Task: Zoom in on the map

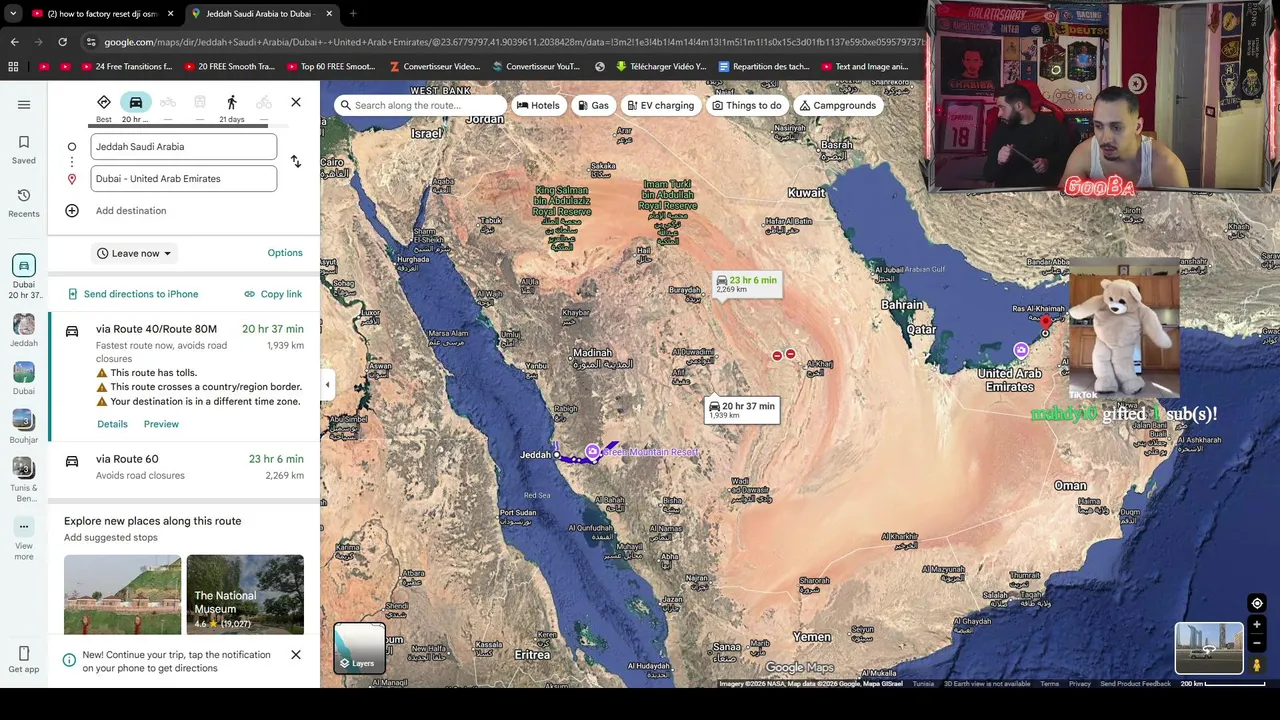Action: (1257, 625)
